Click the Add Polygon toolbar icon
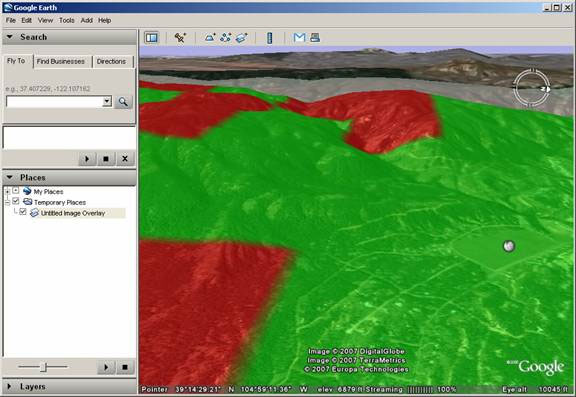The height and width of the screenshot is (397, 576). click(x=210, y=37)
